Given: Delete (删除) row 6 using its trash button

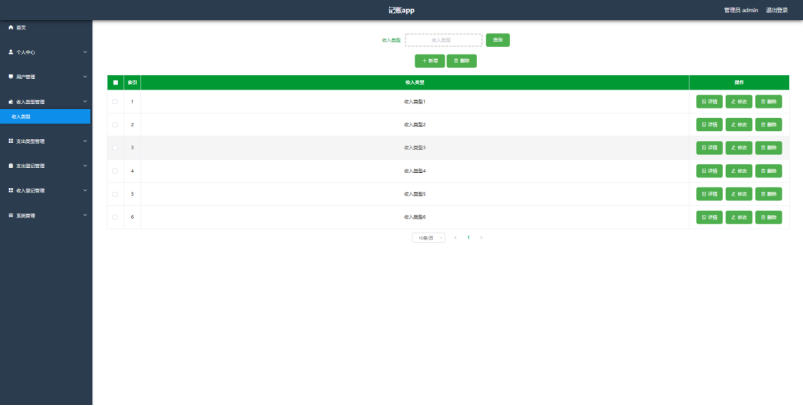Looking at the screenshot, I should coord(768,217).
